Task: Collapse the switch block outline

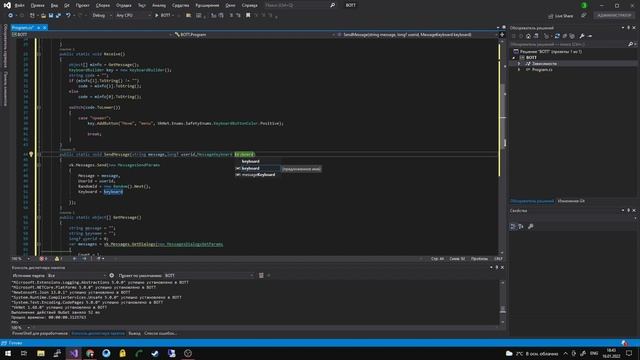Action: [39, 107]
